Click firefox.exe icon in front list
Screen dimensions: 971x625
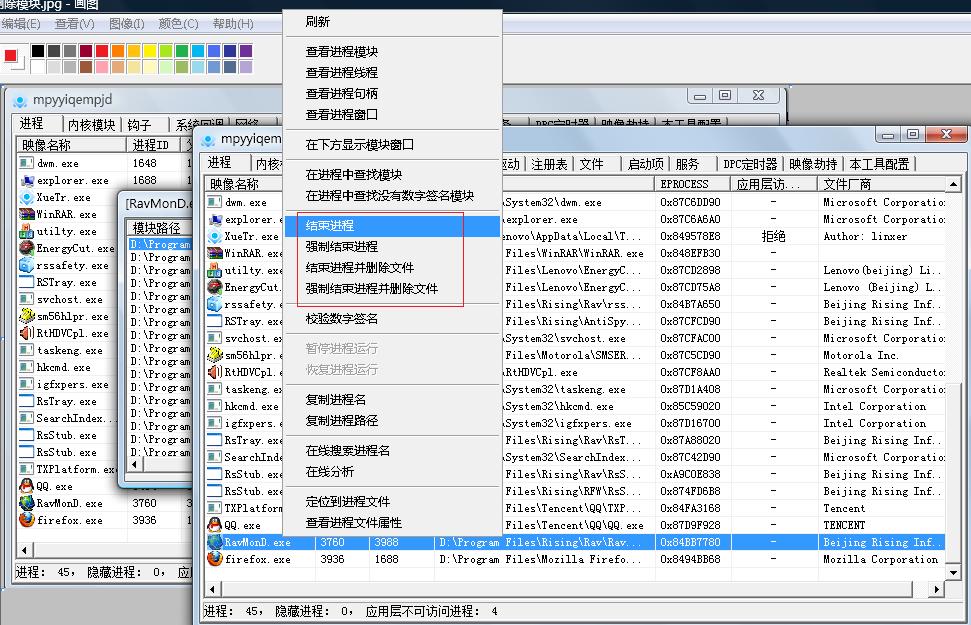pyautogui.click(x=215, y=558)
